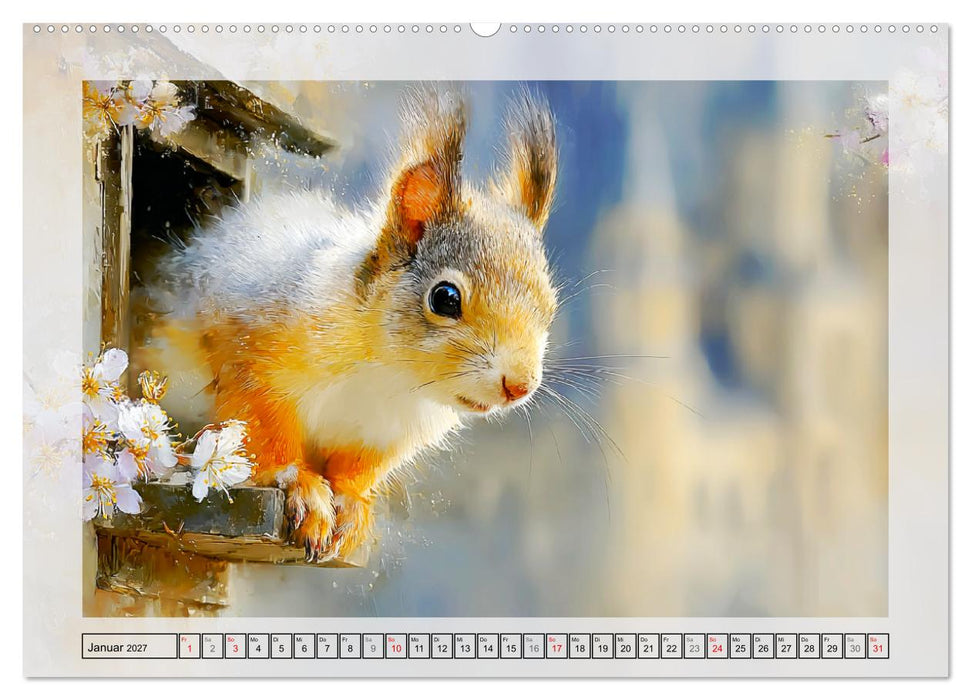Select the date cell numbered 15
The height and width of the screenshot is (700, 971).
[x=510, y=645]
